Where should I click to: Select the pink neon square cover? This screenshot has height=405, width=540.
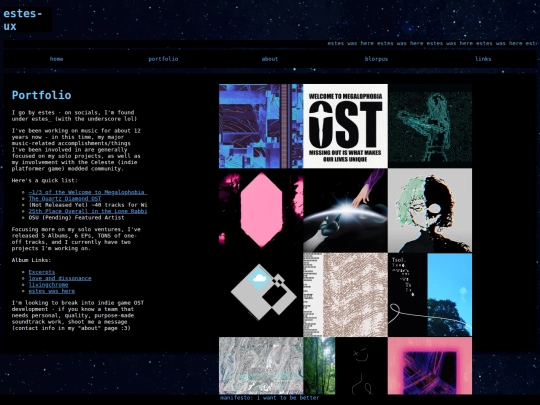[x=430, y=366]
